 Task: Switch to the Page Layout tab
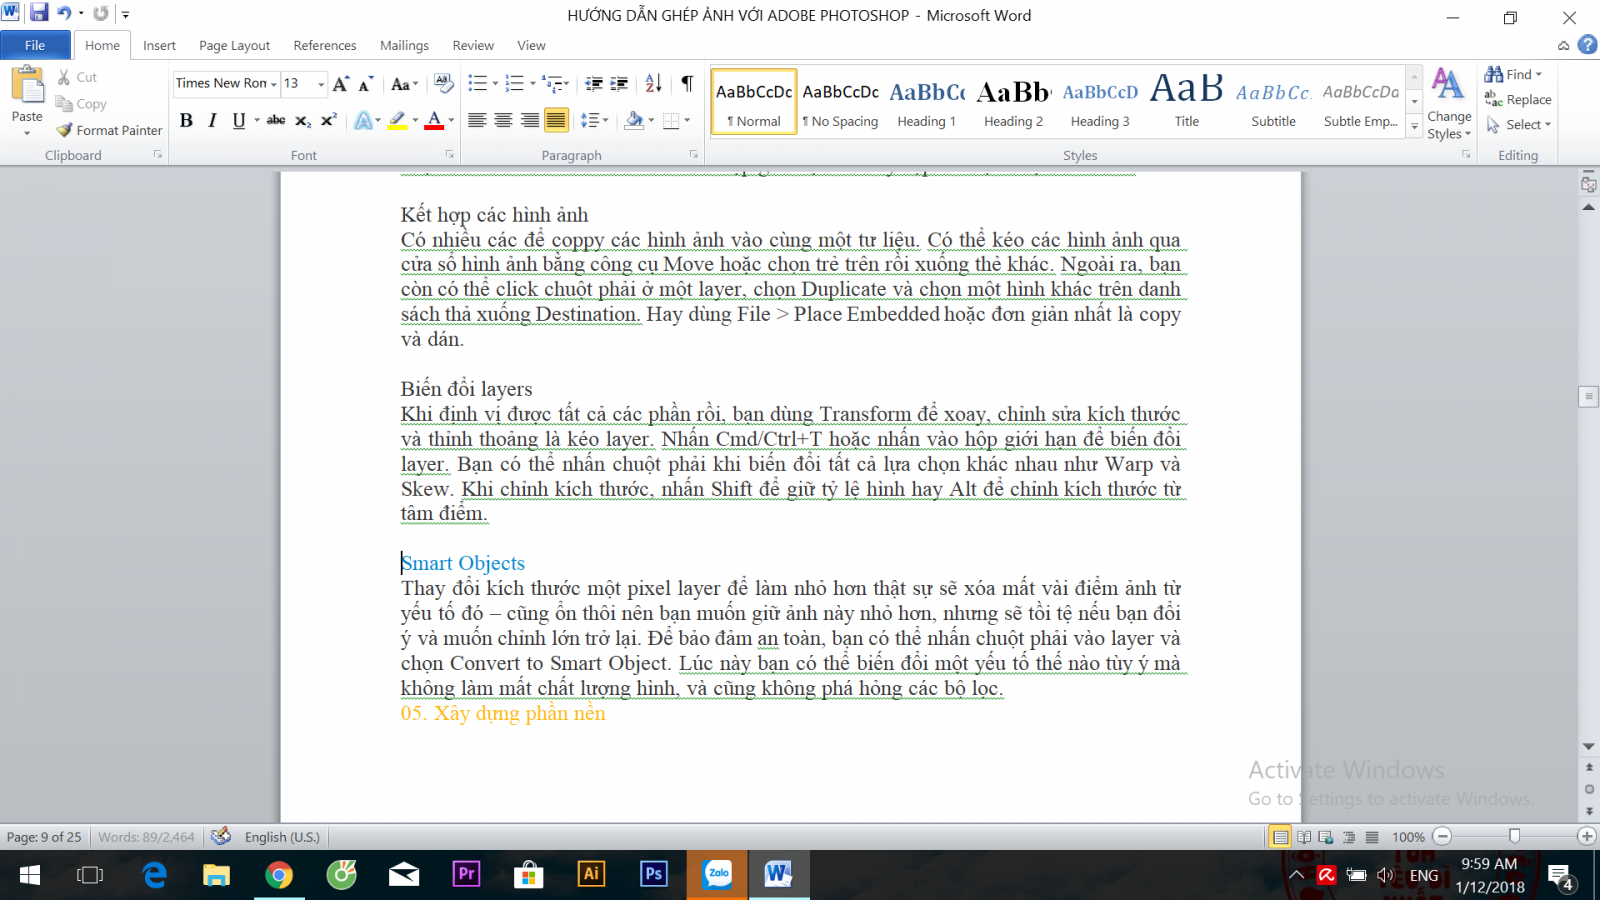pyautogui.click(x=234, y=45)
